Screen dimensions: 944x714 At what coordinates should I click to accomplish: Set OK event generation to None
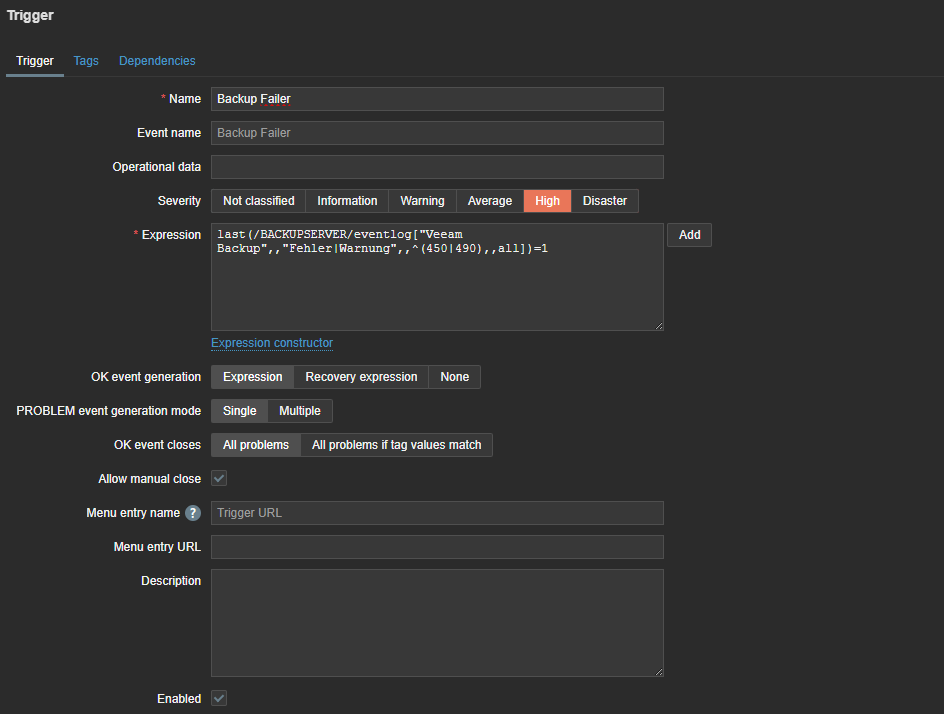tap(454, 377)
